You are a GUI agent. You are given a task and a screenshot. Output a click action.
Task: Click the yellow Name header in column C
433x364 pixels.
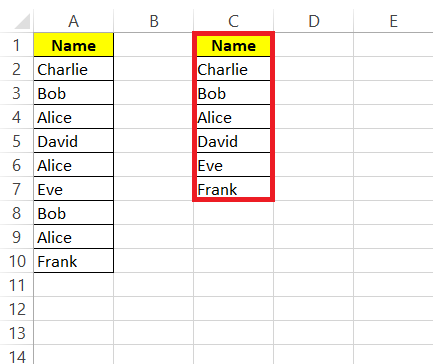click(x=234, y=45)
